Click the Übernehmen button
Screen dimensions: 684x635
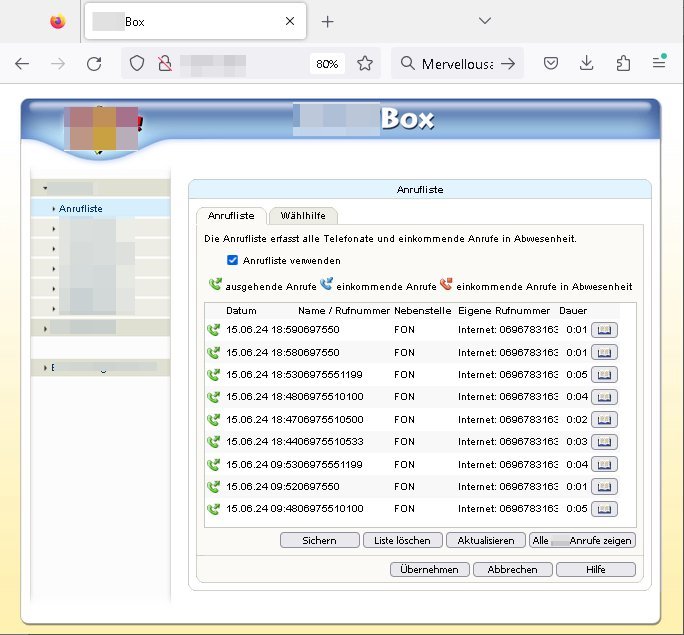pos(430,570)
